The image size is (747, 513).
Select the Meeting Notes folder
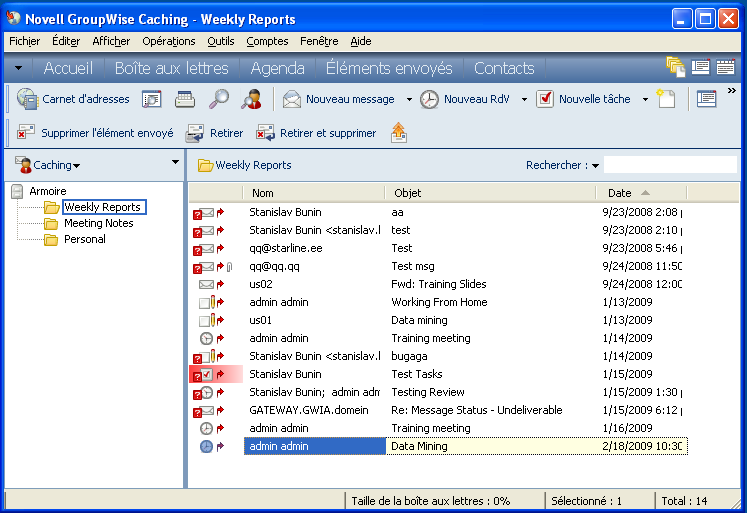click(98, 223)
